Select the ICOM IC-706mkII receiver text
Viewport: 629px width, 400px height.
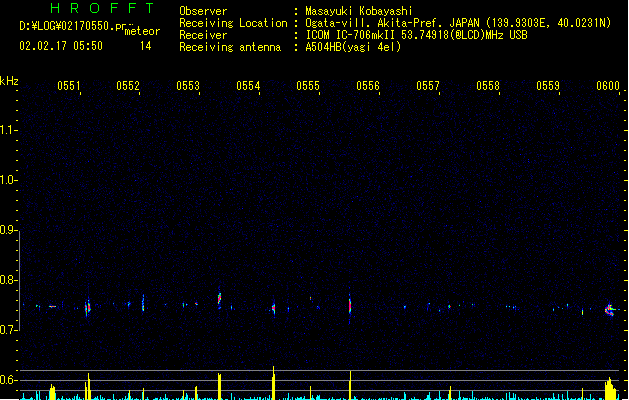[416, 35]
